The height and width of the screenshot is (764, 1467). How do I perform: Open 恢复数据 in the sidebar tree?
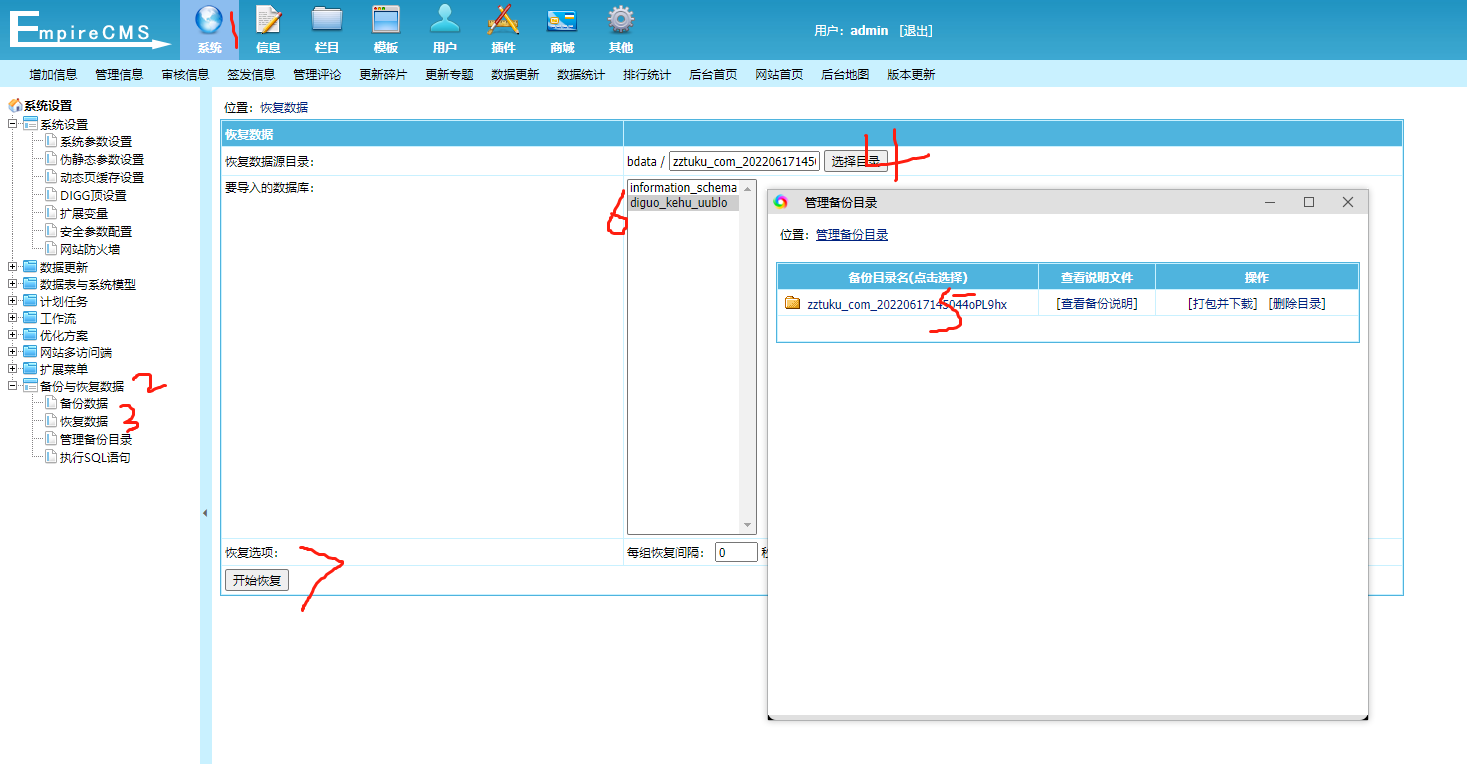pos(84,421)
